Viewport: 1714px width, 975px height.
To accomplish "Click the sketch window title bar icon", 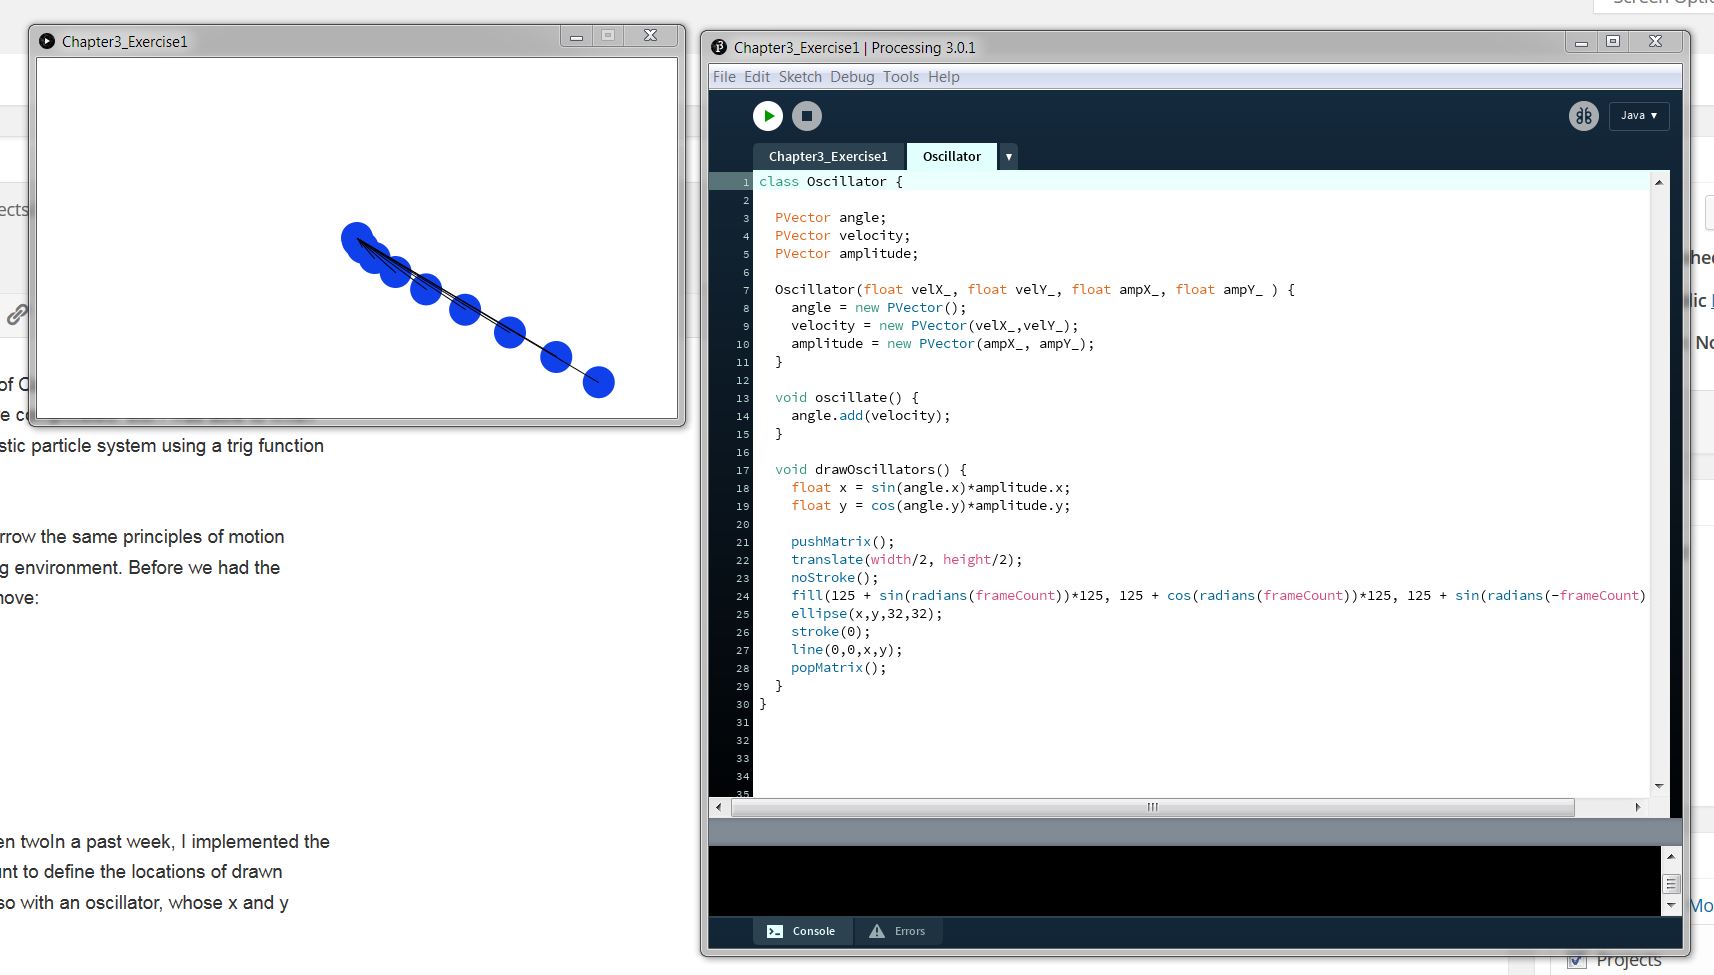I will coord(47,41).
